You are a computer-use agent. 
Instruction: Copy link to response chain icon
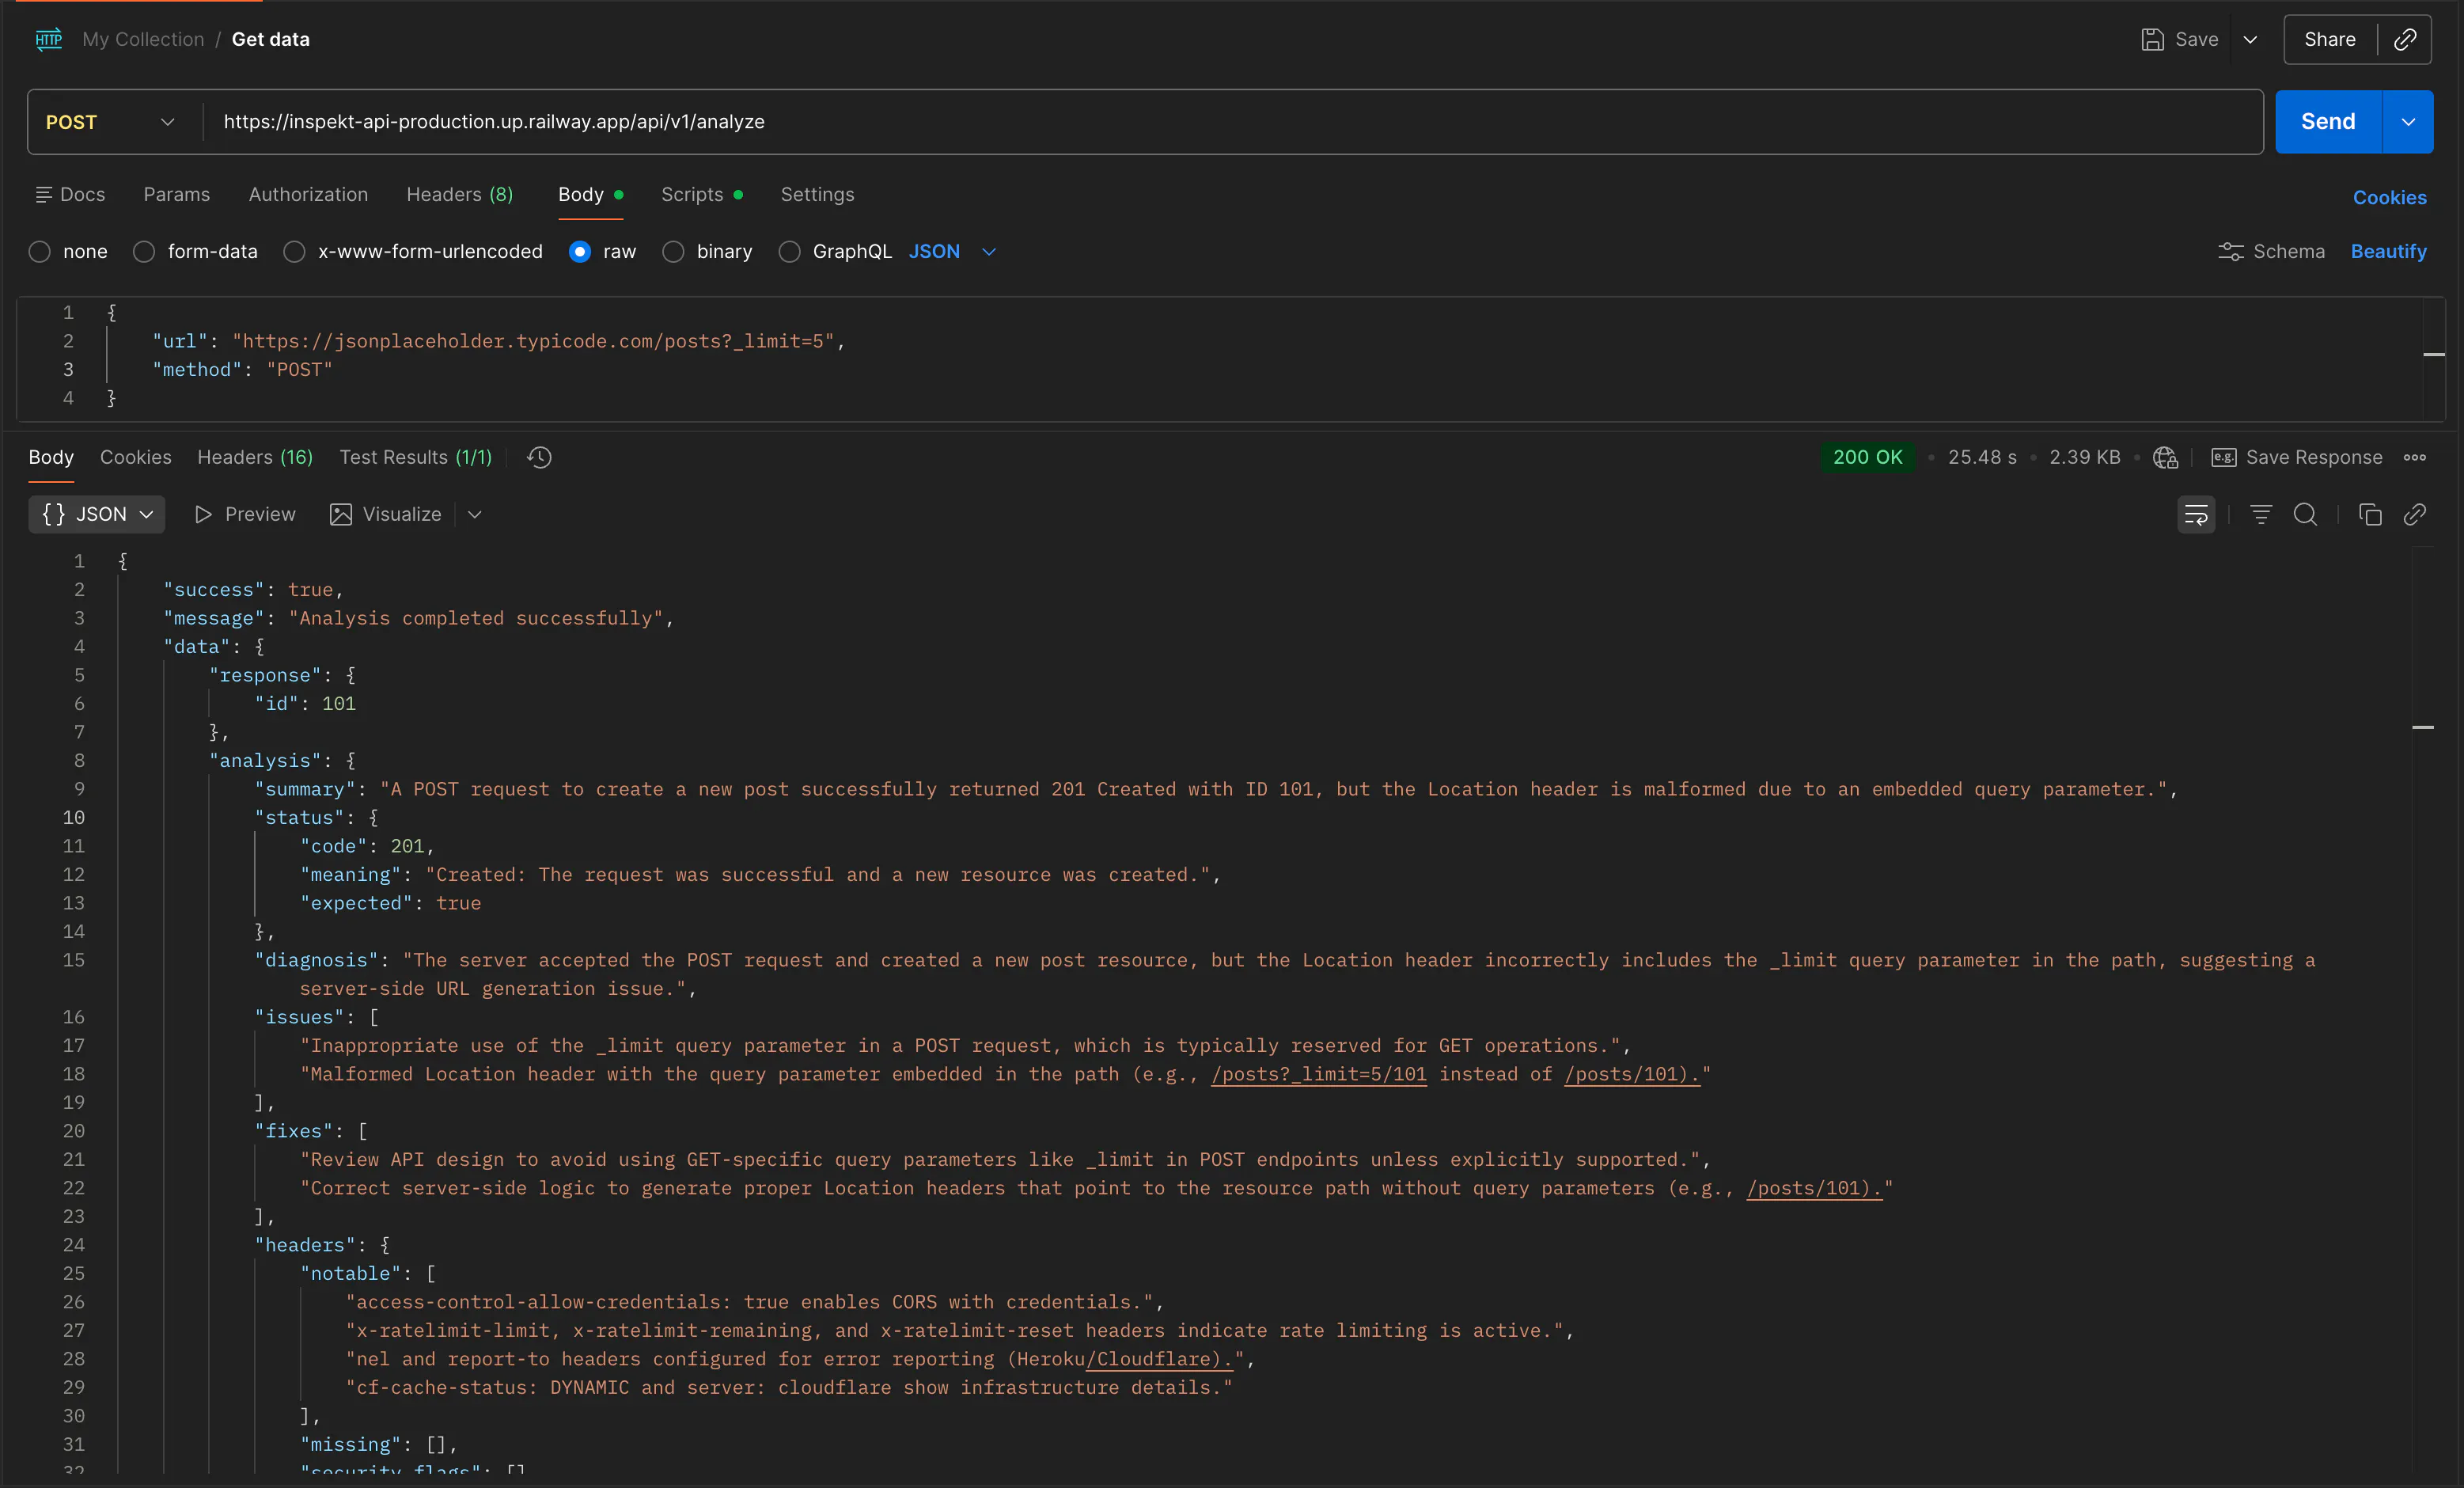pos(2415,514)
